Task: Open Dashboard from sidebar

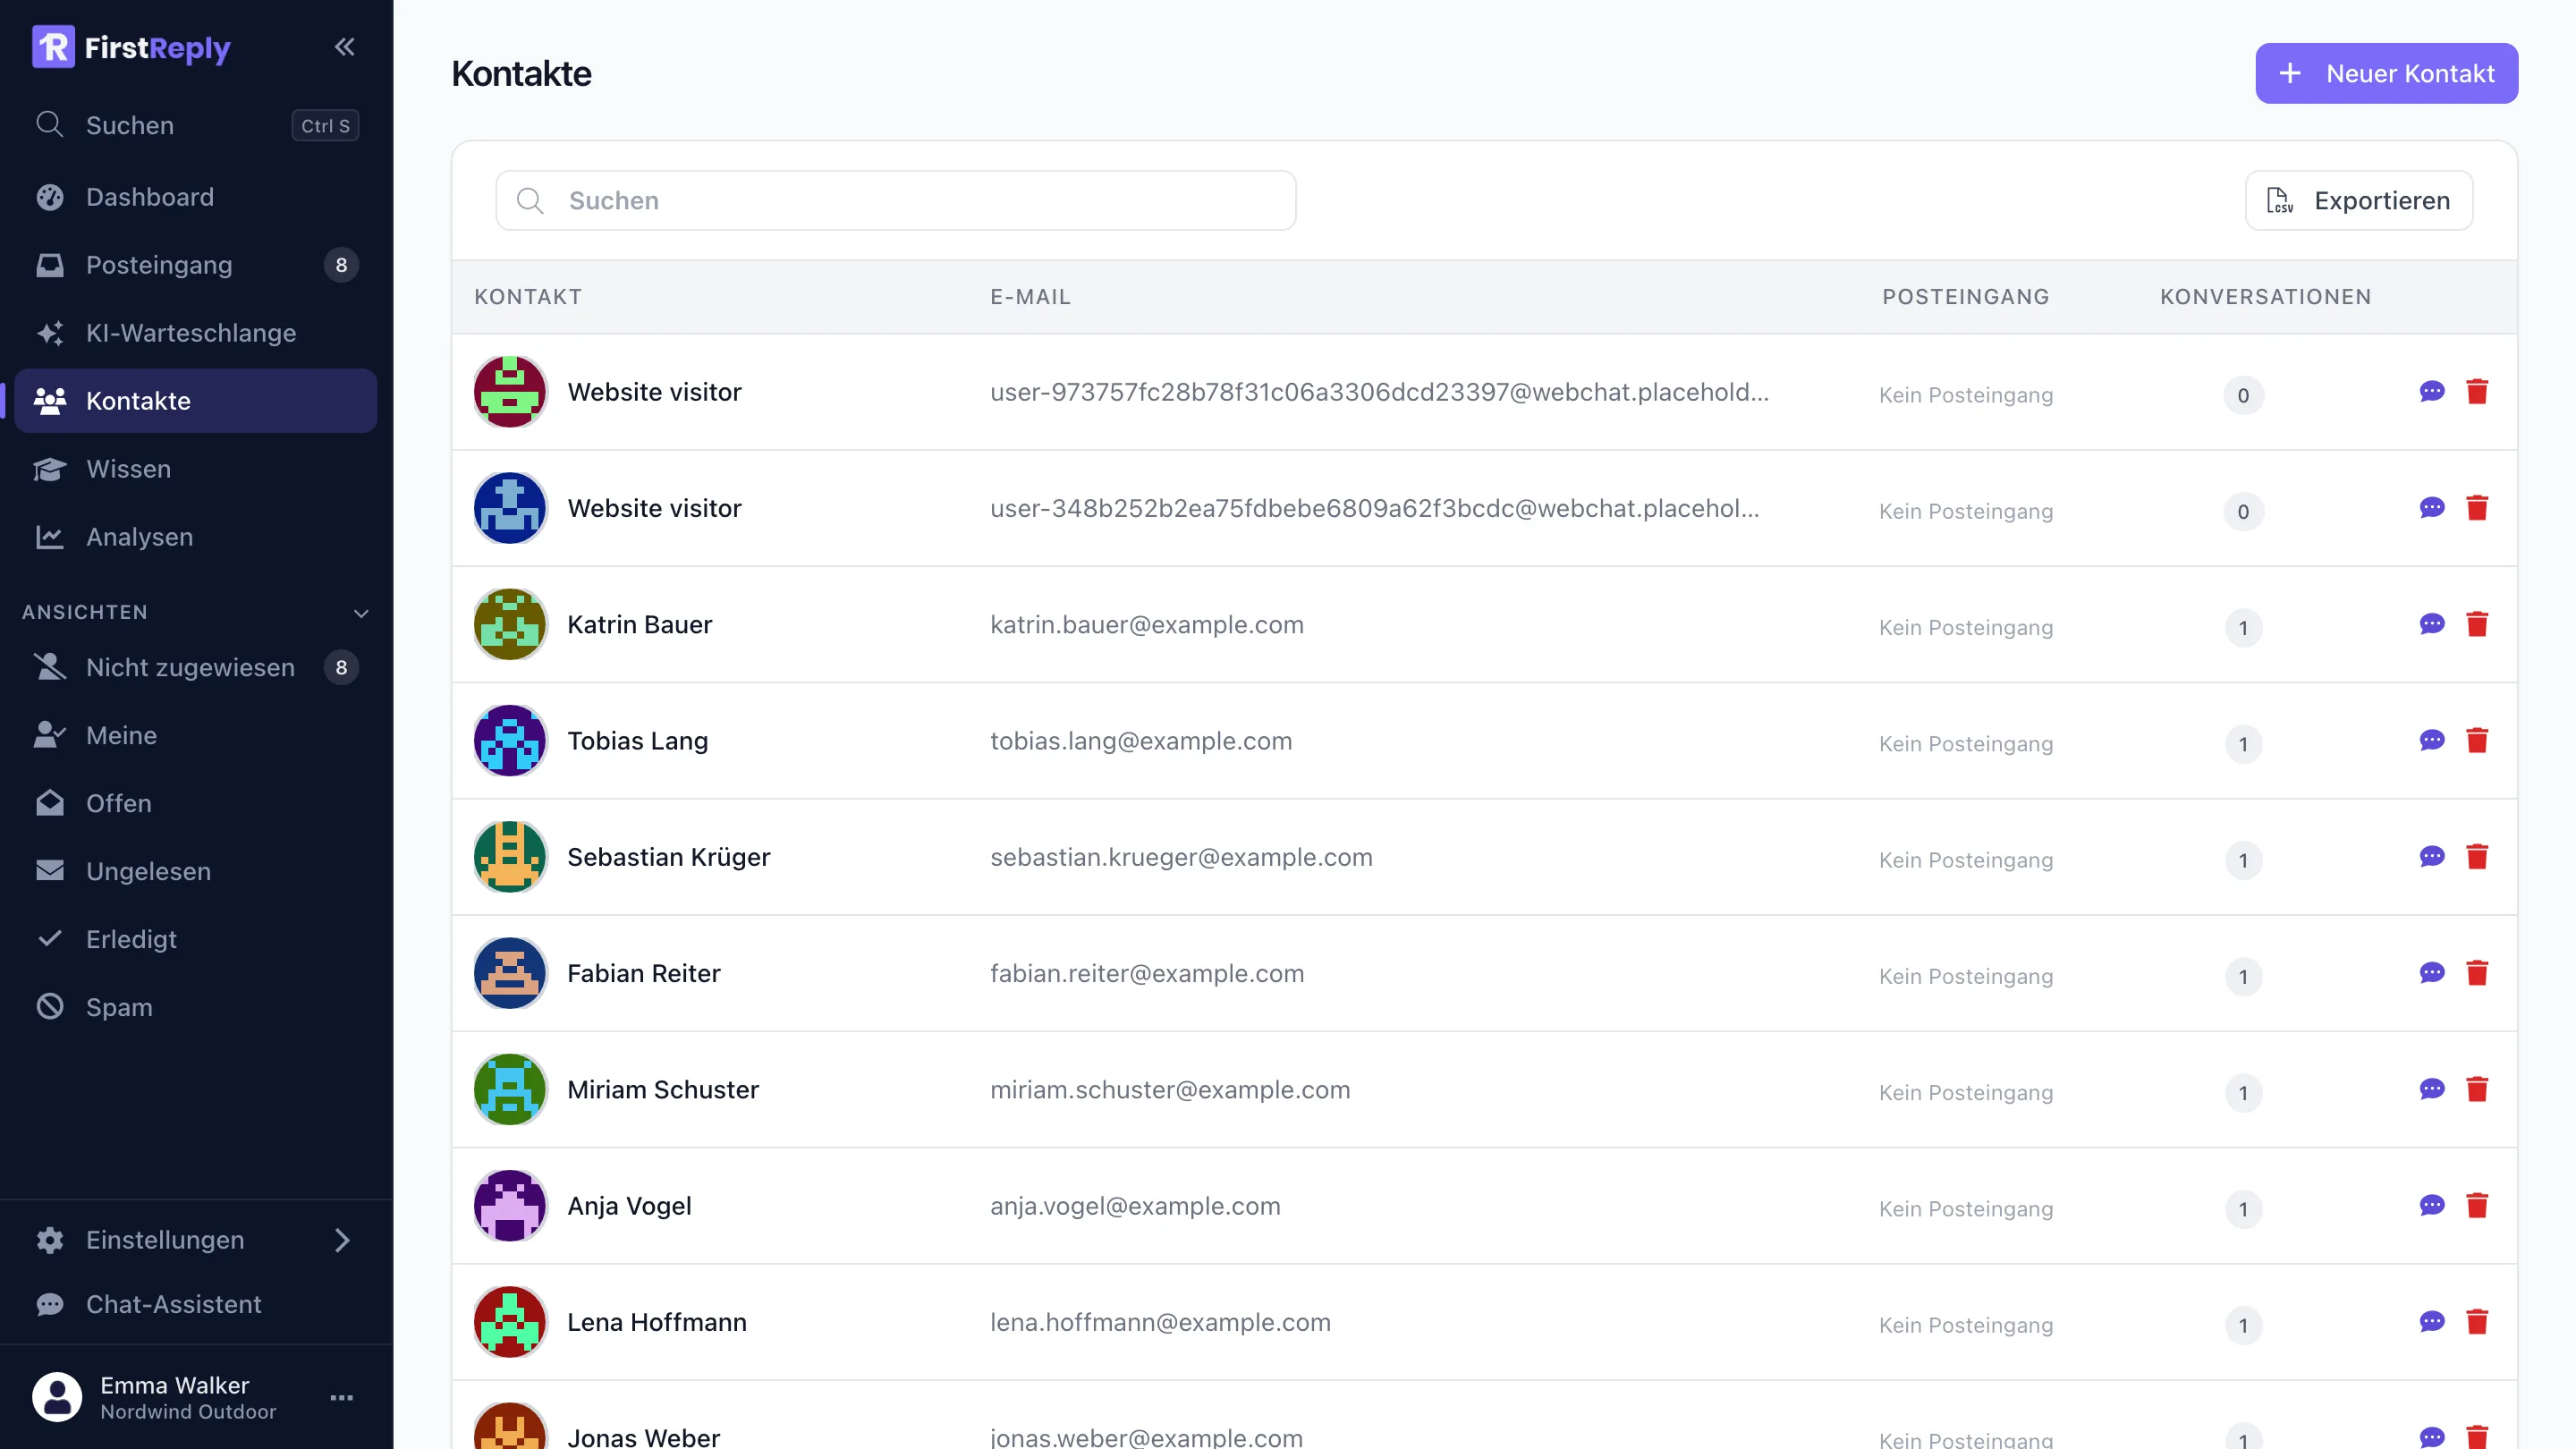Action: tap(196, 197)
